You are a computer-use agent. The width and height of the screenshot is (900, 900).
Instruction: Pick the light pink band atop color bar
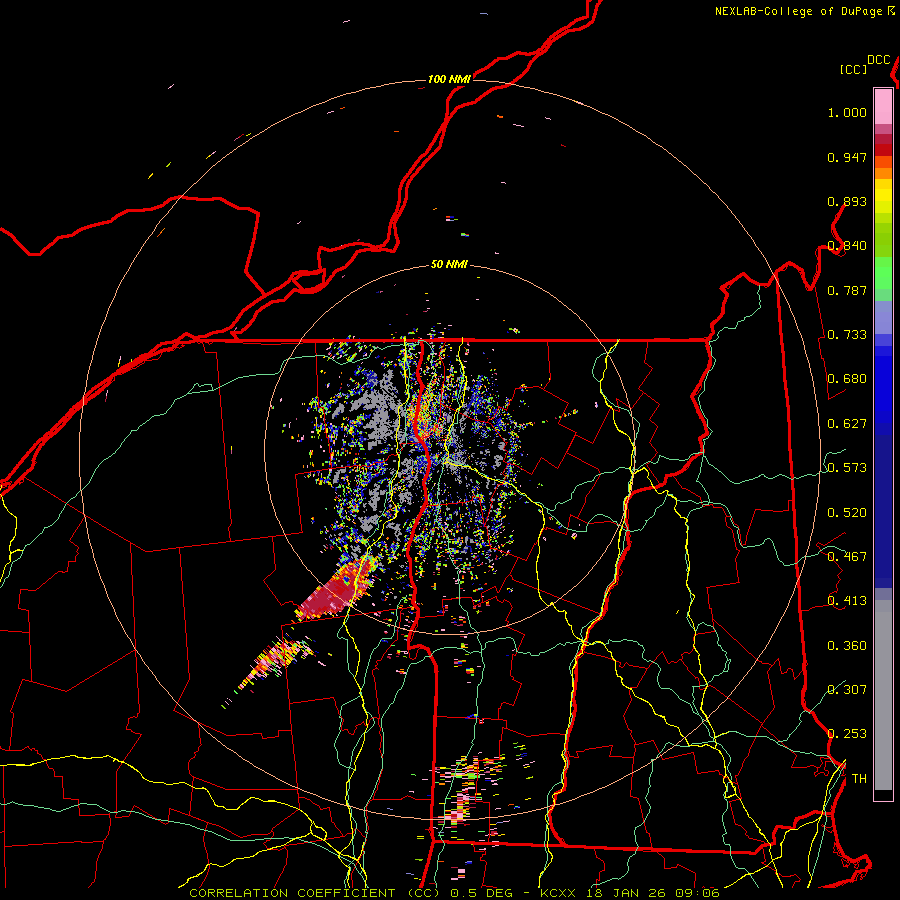tap(883, 106)
